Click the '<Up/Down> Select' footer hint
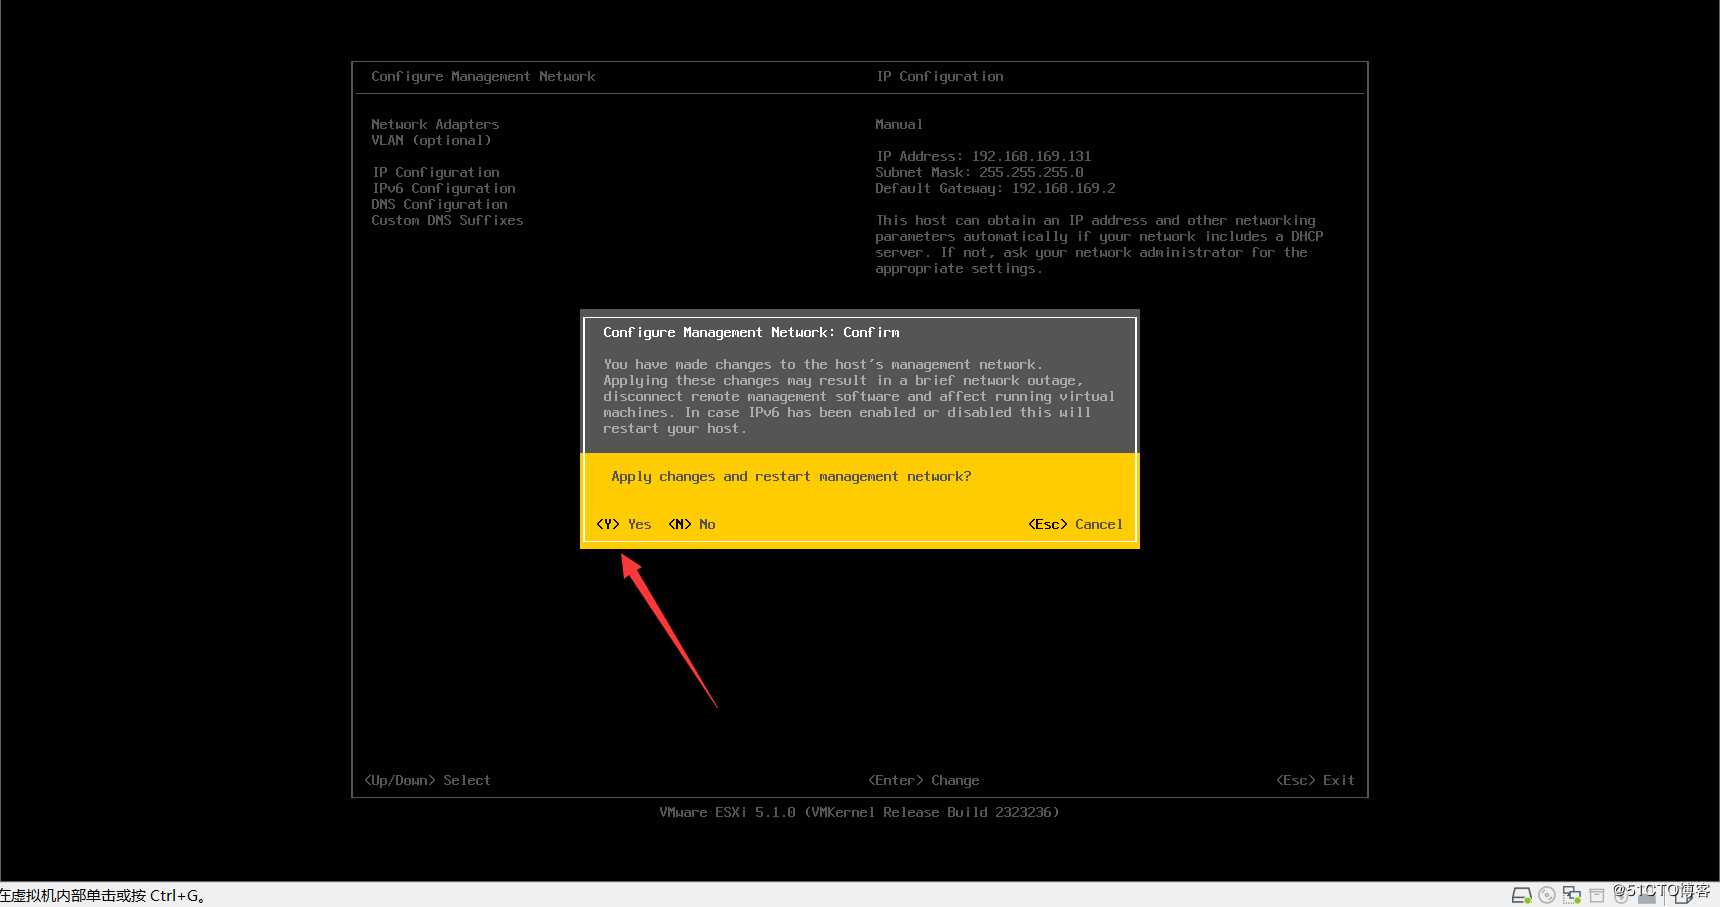This screenshot has height=907, width=1720. pyautogui.click(x=427, y=780)
